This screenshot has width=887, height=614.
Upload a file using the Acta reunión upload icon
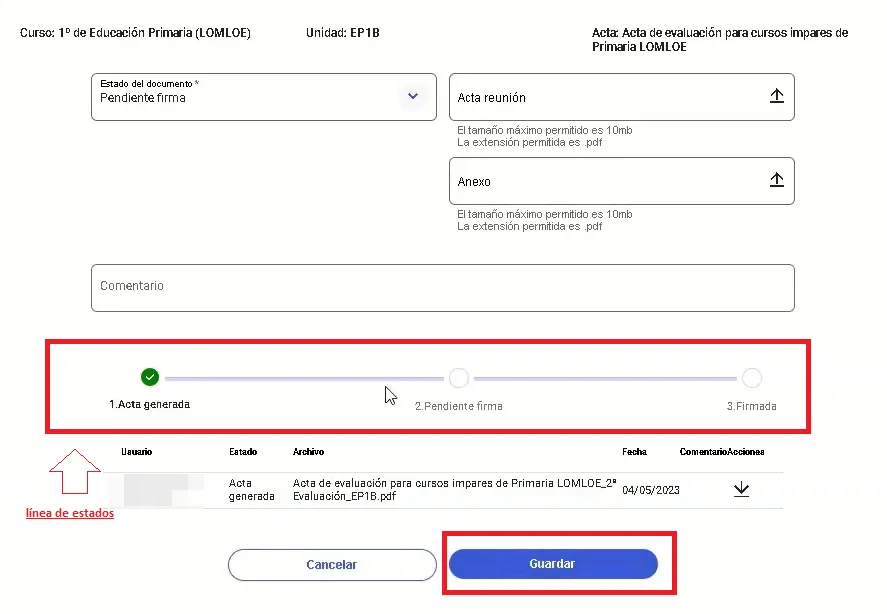coord(777,95)
